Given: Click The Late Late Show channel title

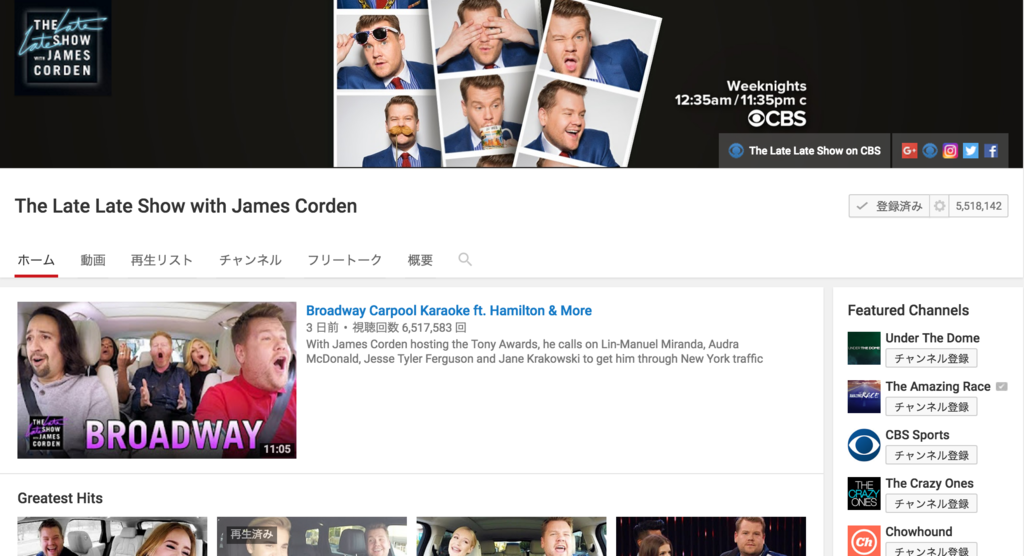Looking at the screenshot, I should (x=186, y=206).
